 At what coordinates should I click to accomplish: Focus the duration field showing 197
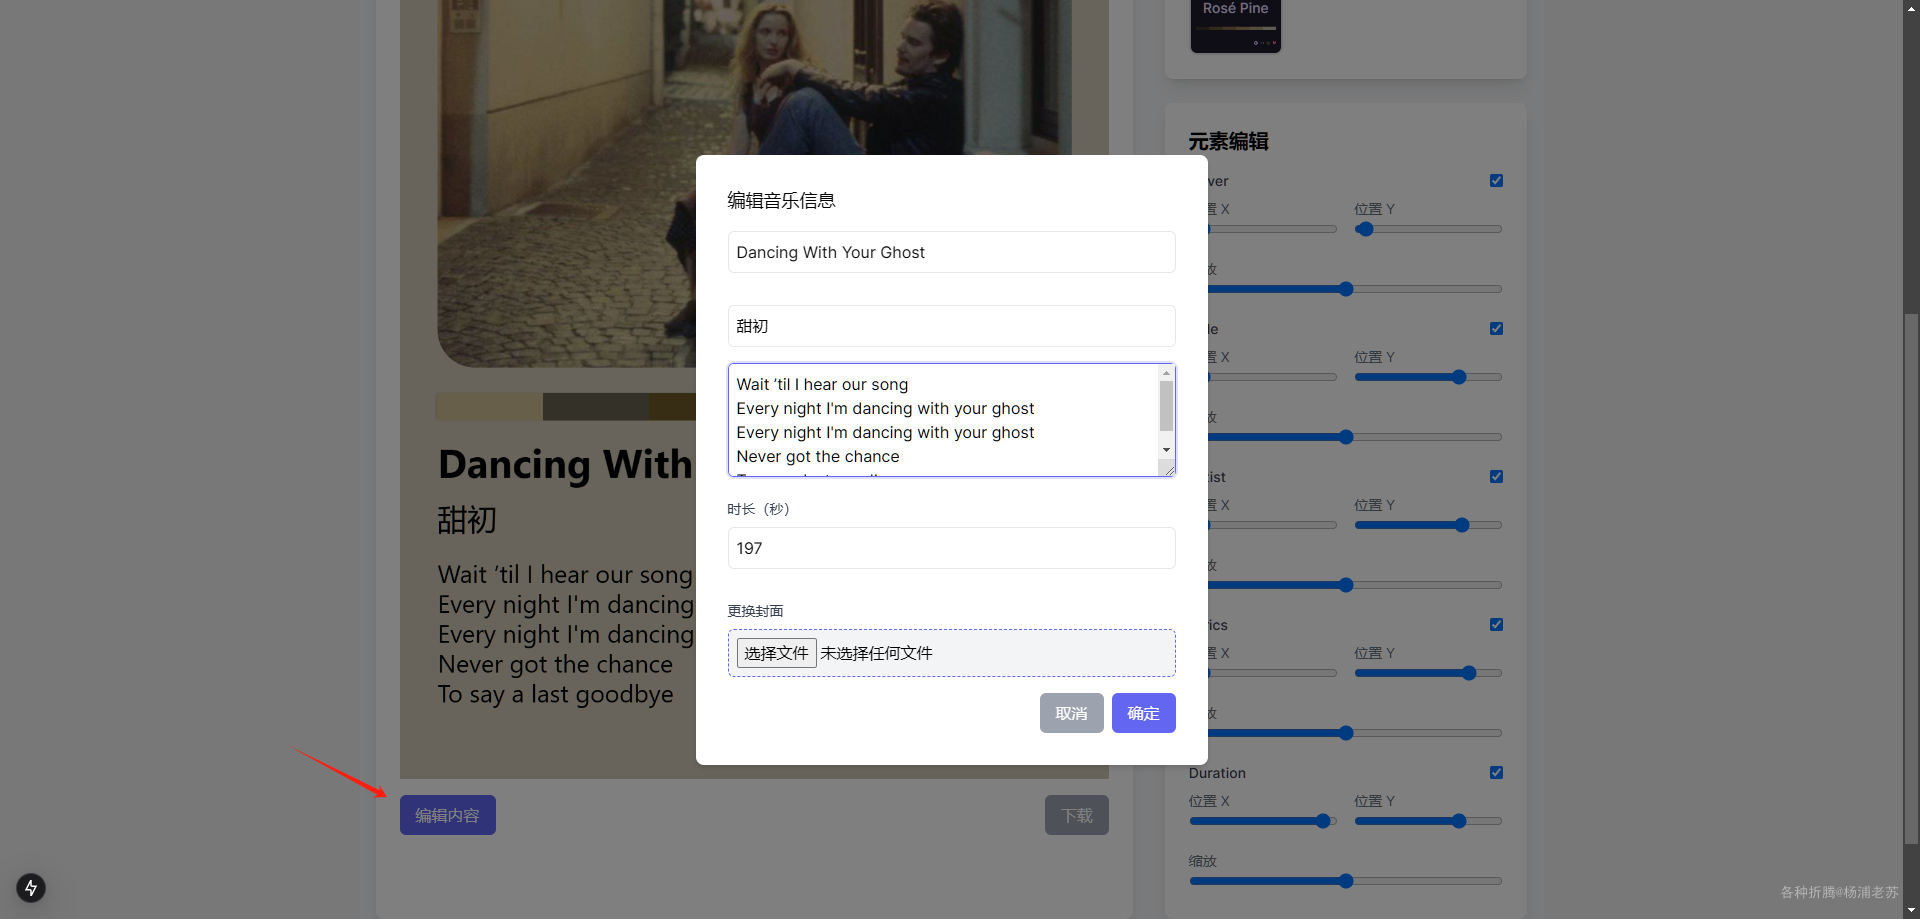click(x=951, y=548)
